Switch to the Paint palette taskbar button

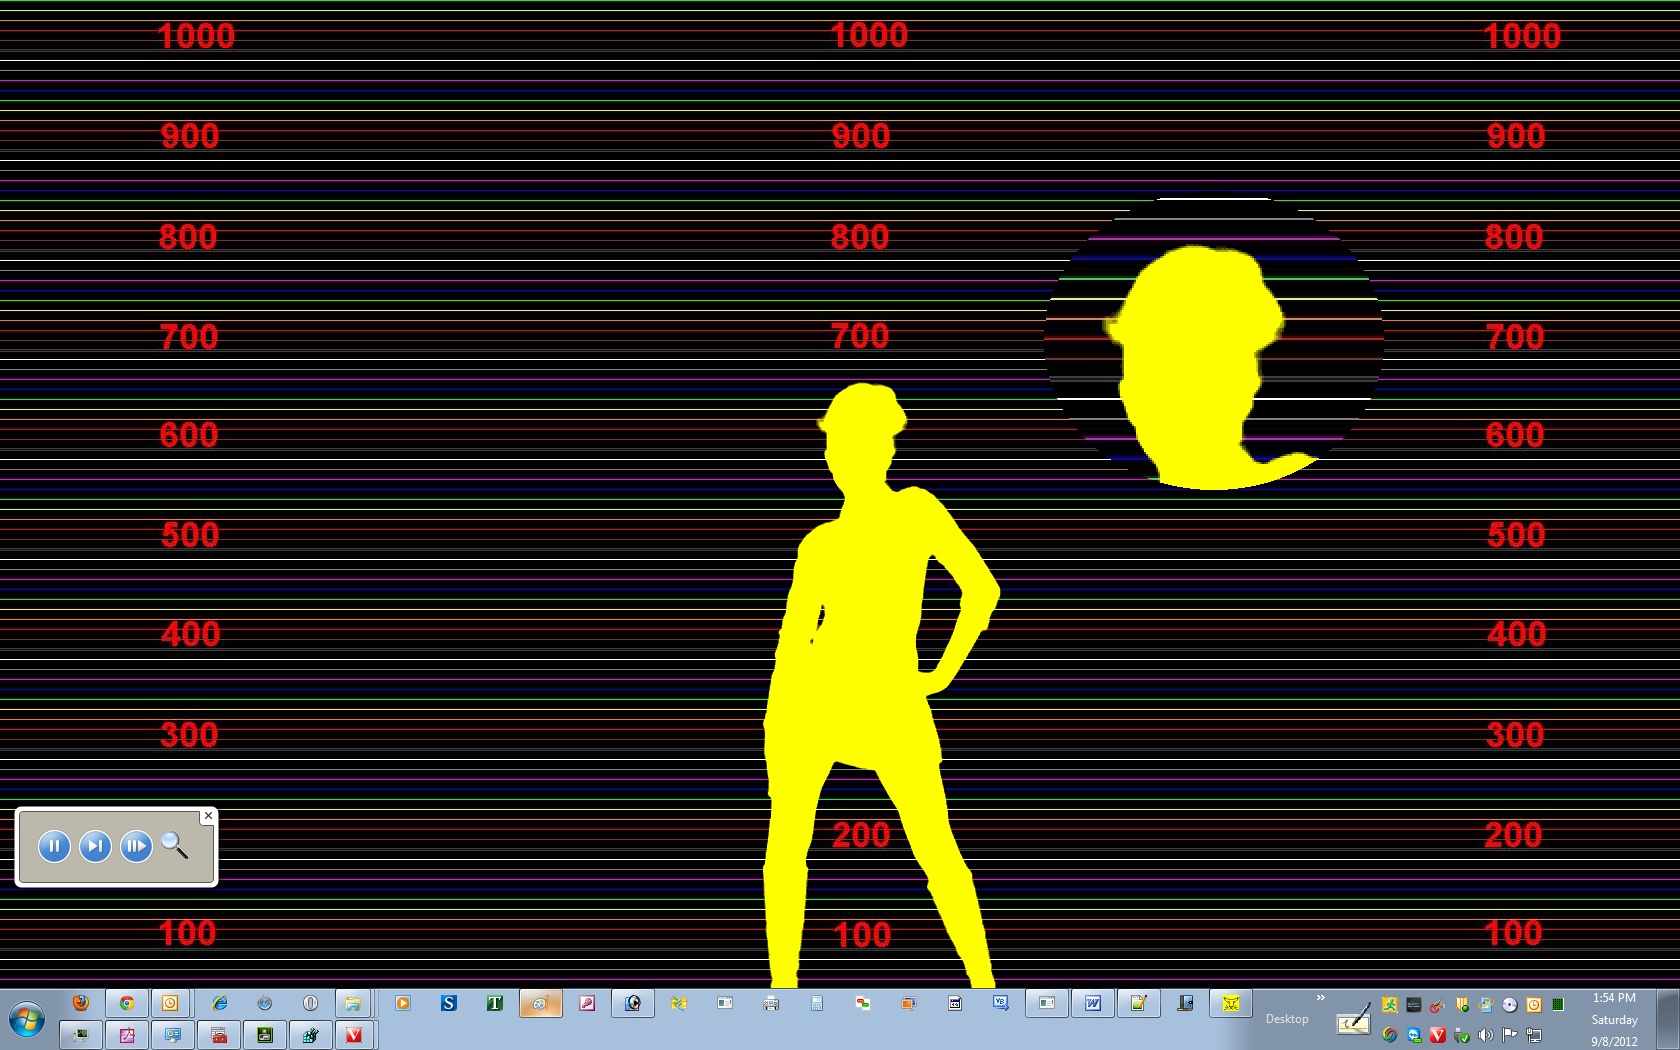pos(540,1003)
